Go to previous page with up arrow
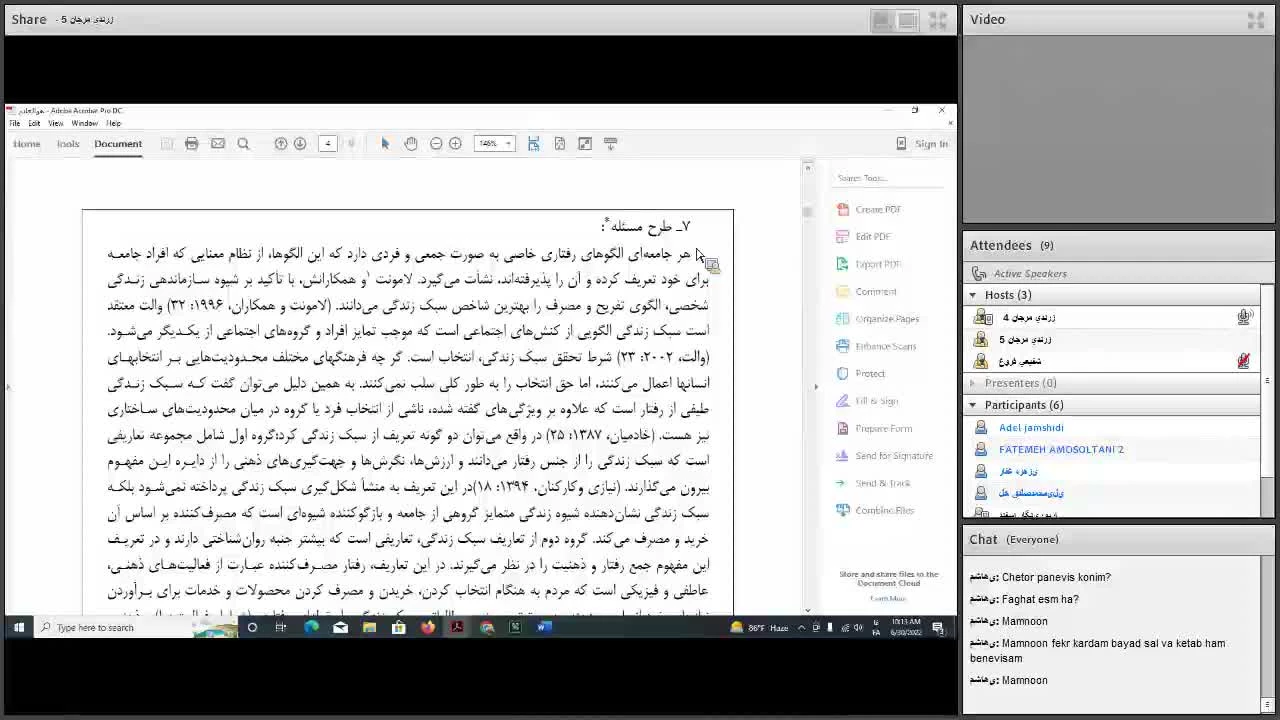Screen dimensions: 1280x720 pyautogui.click(x=281, y=144)
